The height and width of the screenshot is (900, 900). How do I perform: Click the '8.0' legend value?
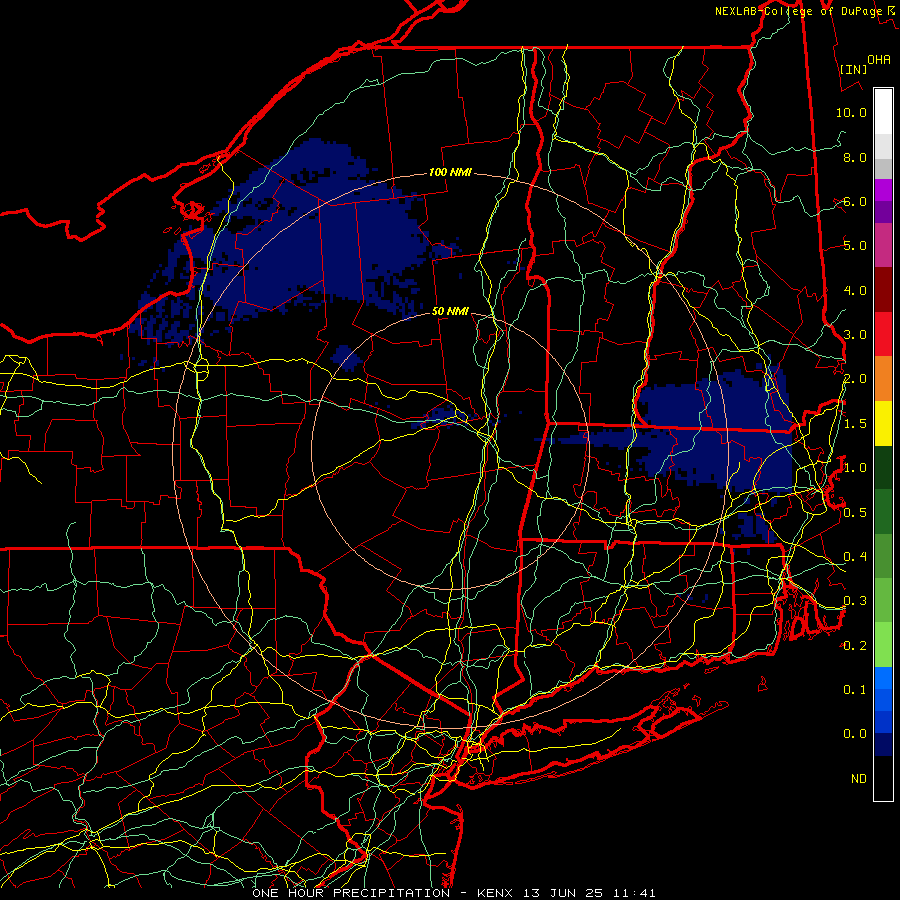tap(855, 157)
